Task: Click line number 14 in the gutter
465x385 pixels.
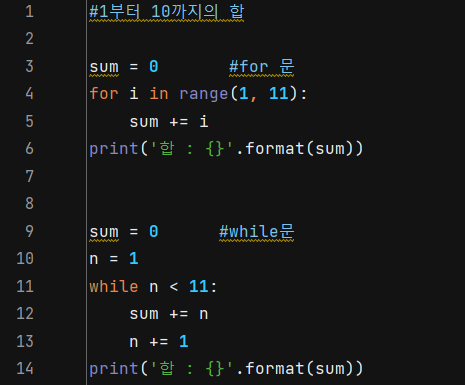Action: 25,368
